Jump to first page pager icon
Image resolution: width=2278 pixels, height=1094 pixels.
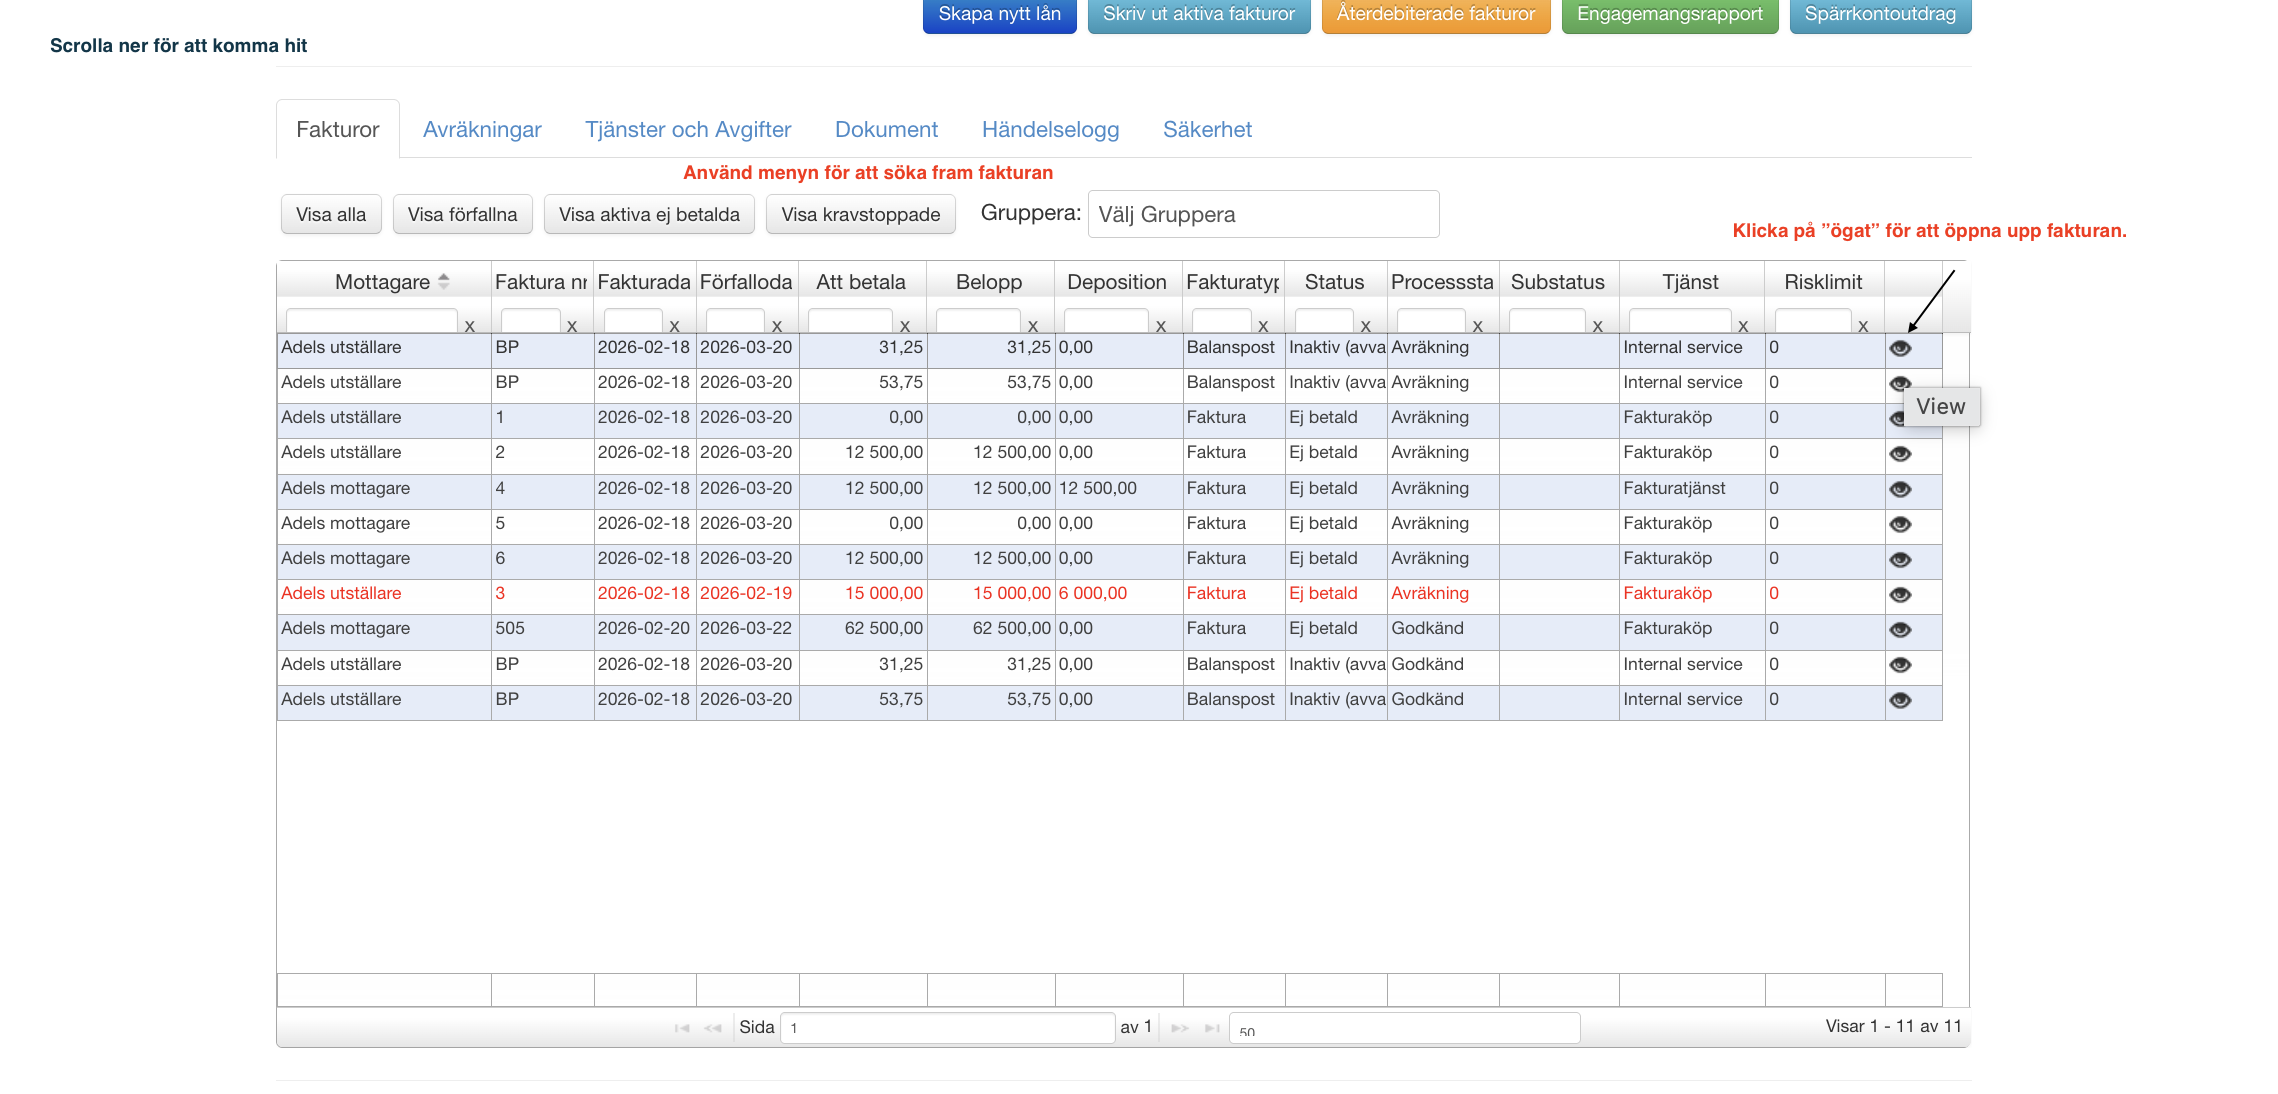(682, 1028)
